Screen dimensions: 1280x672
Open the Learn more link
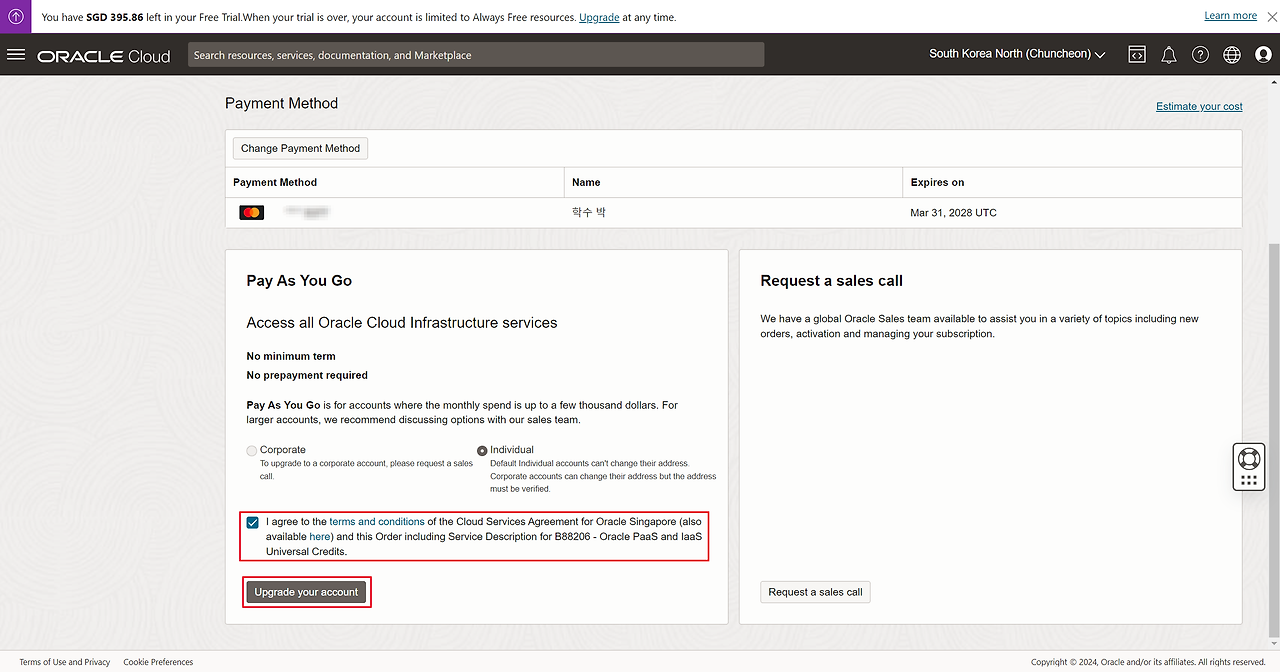click(1230, 16)
